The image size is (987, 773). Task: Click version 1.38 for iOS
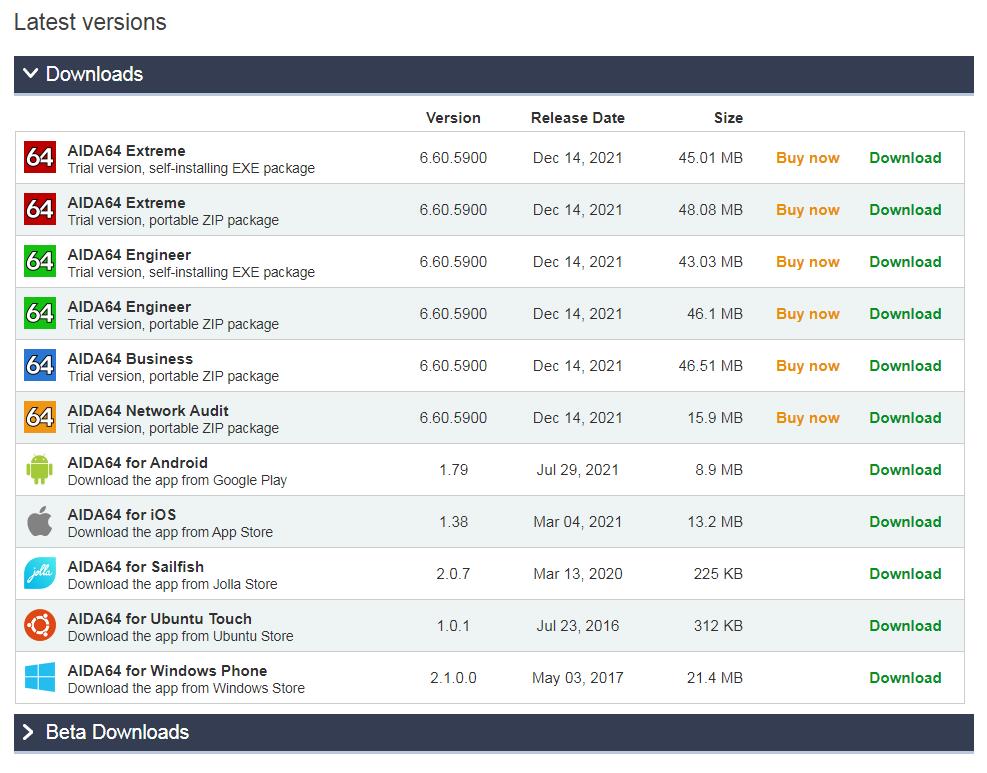coord(454,522)
